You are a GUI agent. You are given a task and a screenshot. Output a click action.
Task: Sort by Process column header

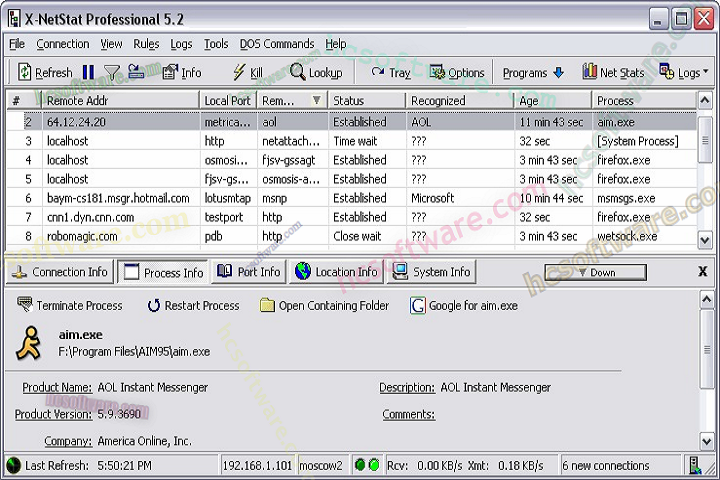click(644, 101)
